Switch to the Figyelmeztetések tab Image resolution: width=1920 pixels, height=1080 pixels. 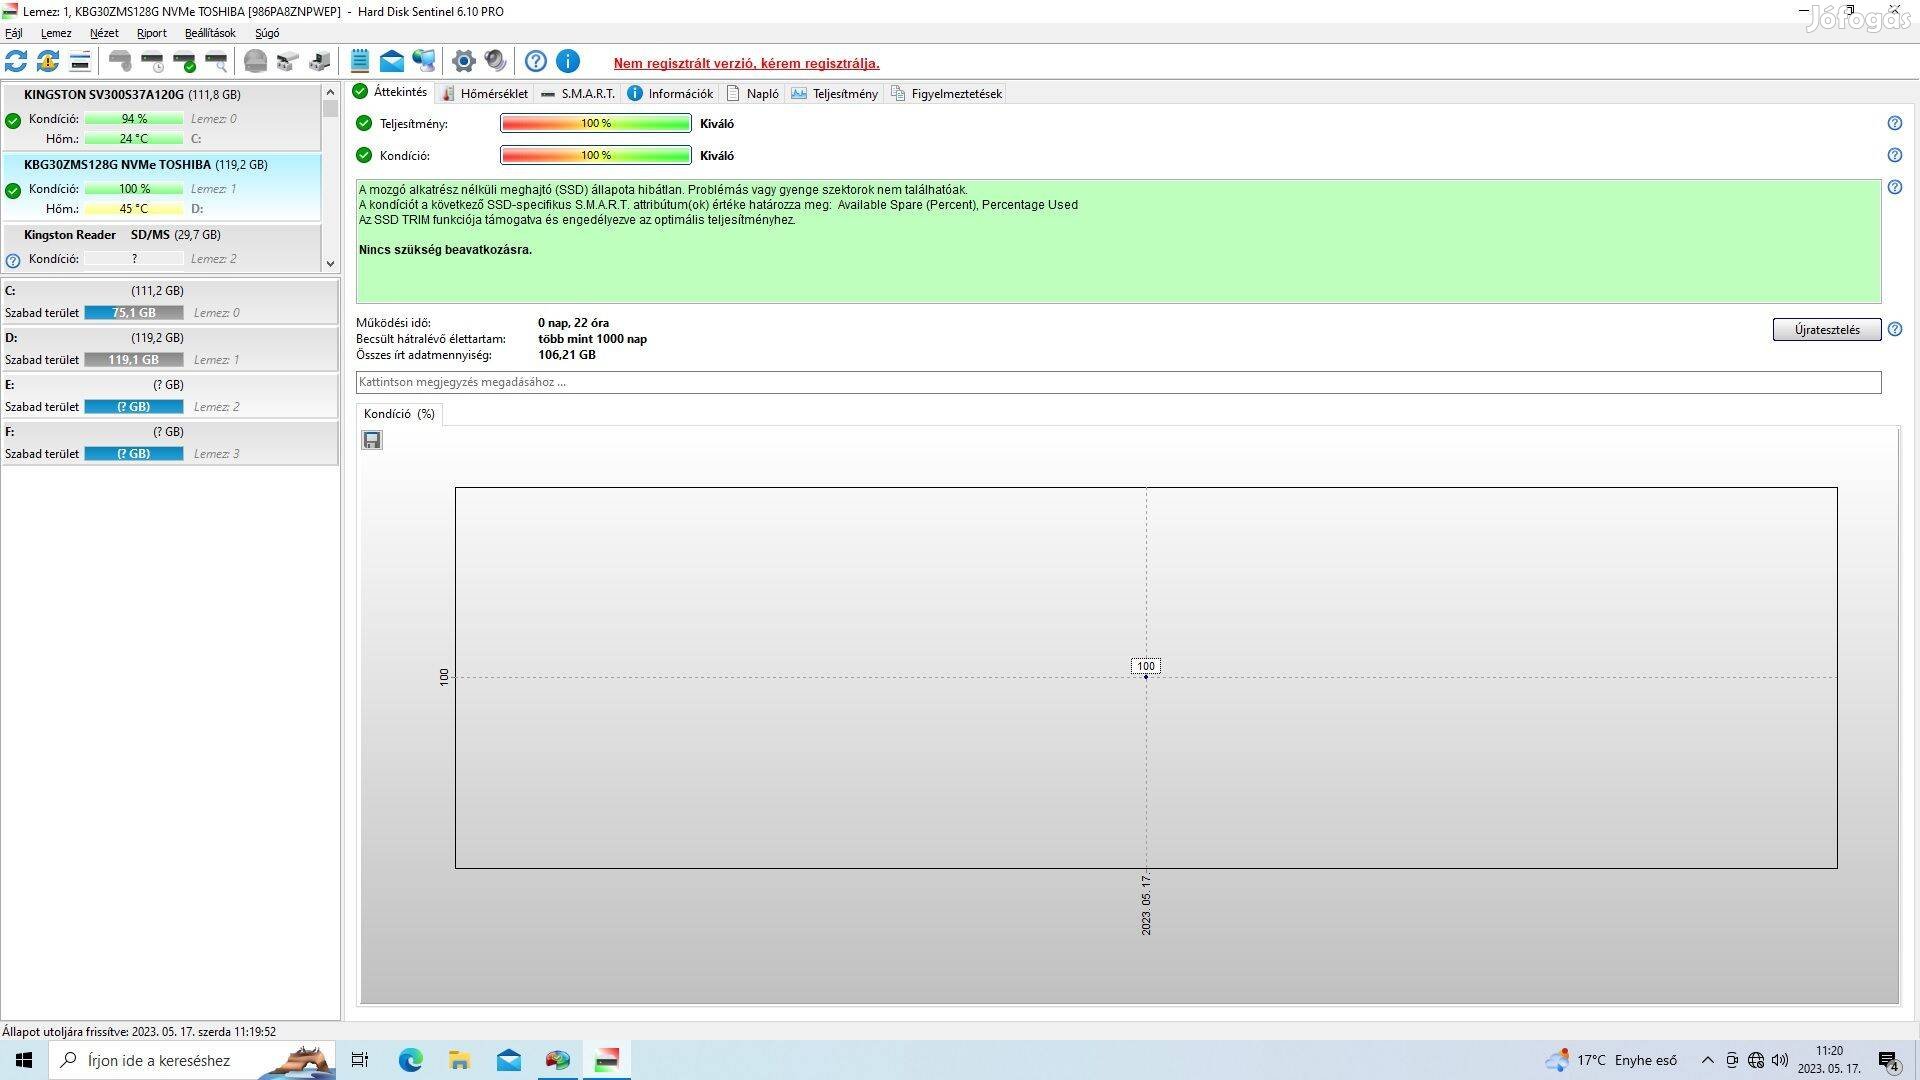click(x=946, y=93)
